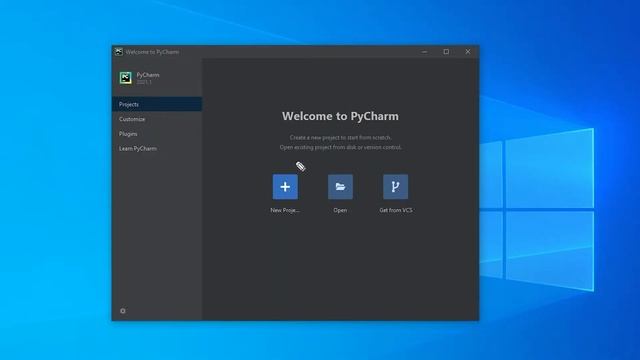Click the New Project plus icon
640x360 pixels.
pyautogui.click(x=285, y=187)
